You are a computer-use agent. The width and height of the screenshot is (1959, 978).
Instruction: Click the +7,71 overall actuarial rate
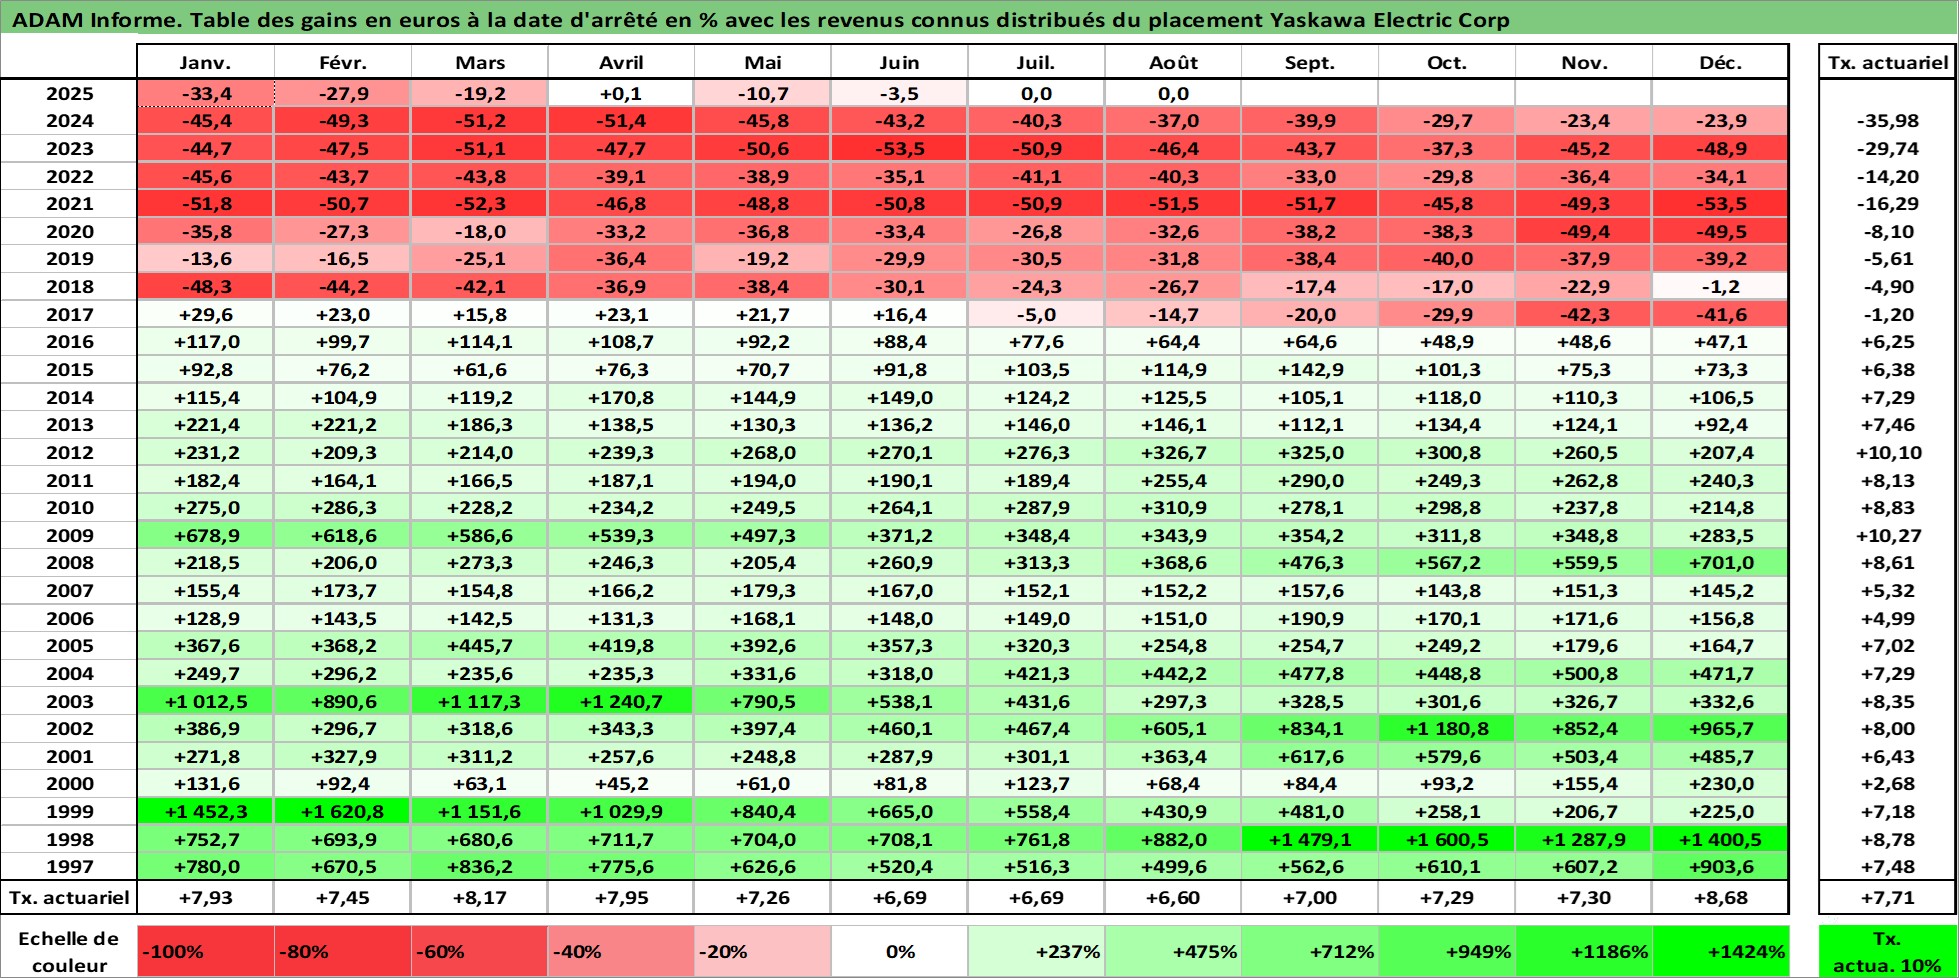click(x=1887, y=897)
